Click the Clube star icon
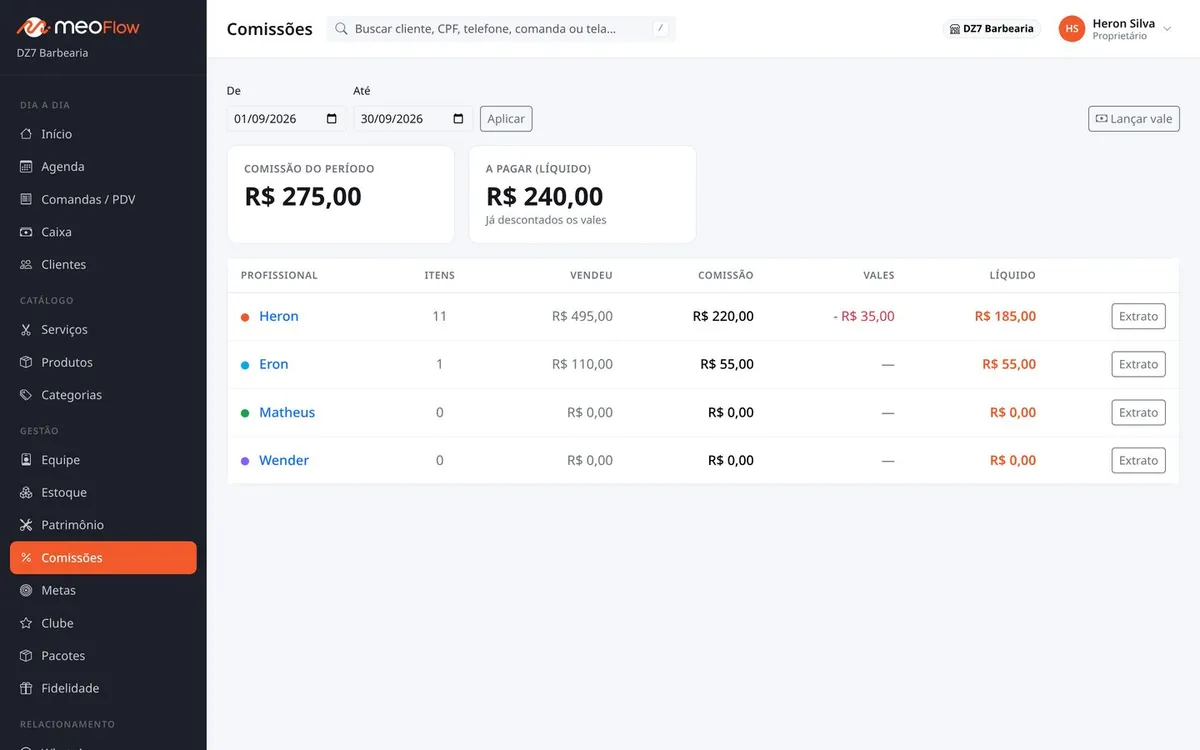 (26, 623)
